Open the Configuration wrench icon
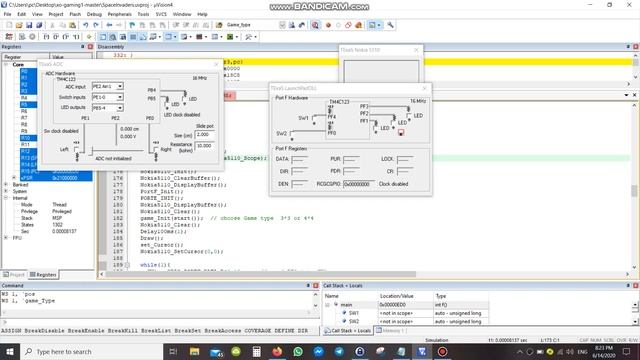The width and height of the screenshot is (640, 360). 391,25
